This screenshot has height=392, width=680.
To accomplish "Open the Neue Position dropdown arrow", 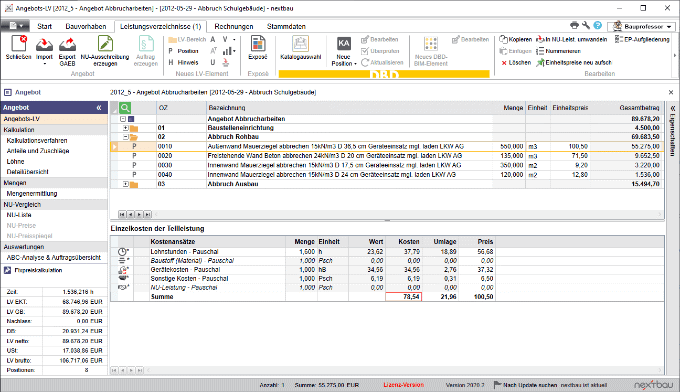I will (x=355, y=64).
